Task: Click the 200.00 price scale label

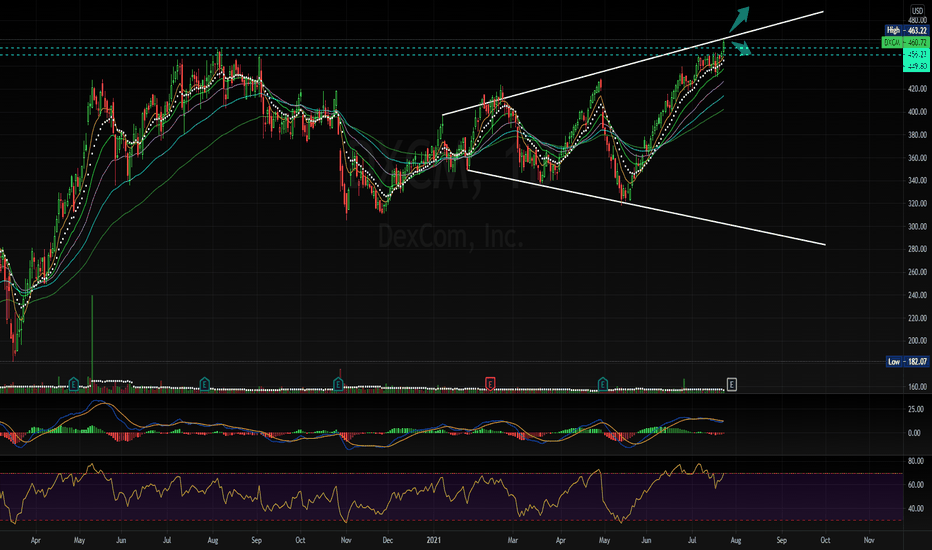Action: (x=917, y=341)
